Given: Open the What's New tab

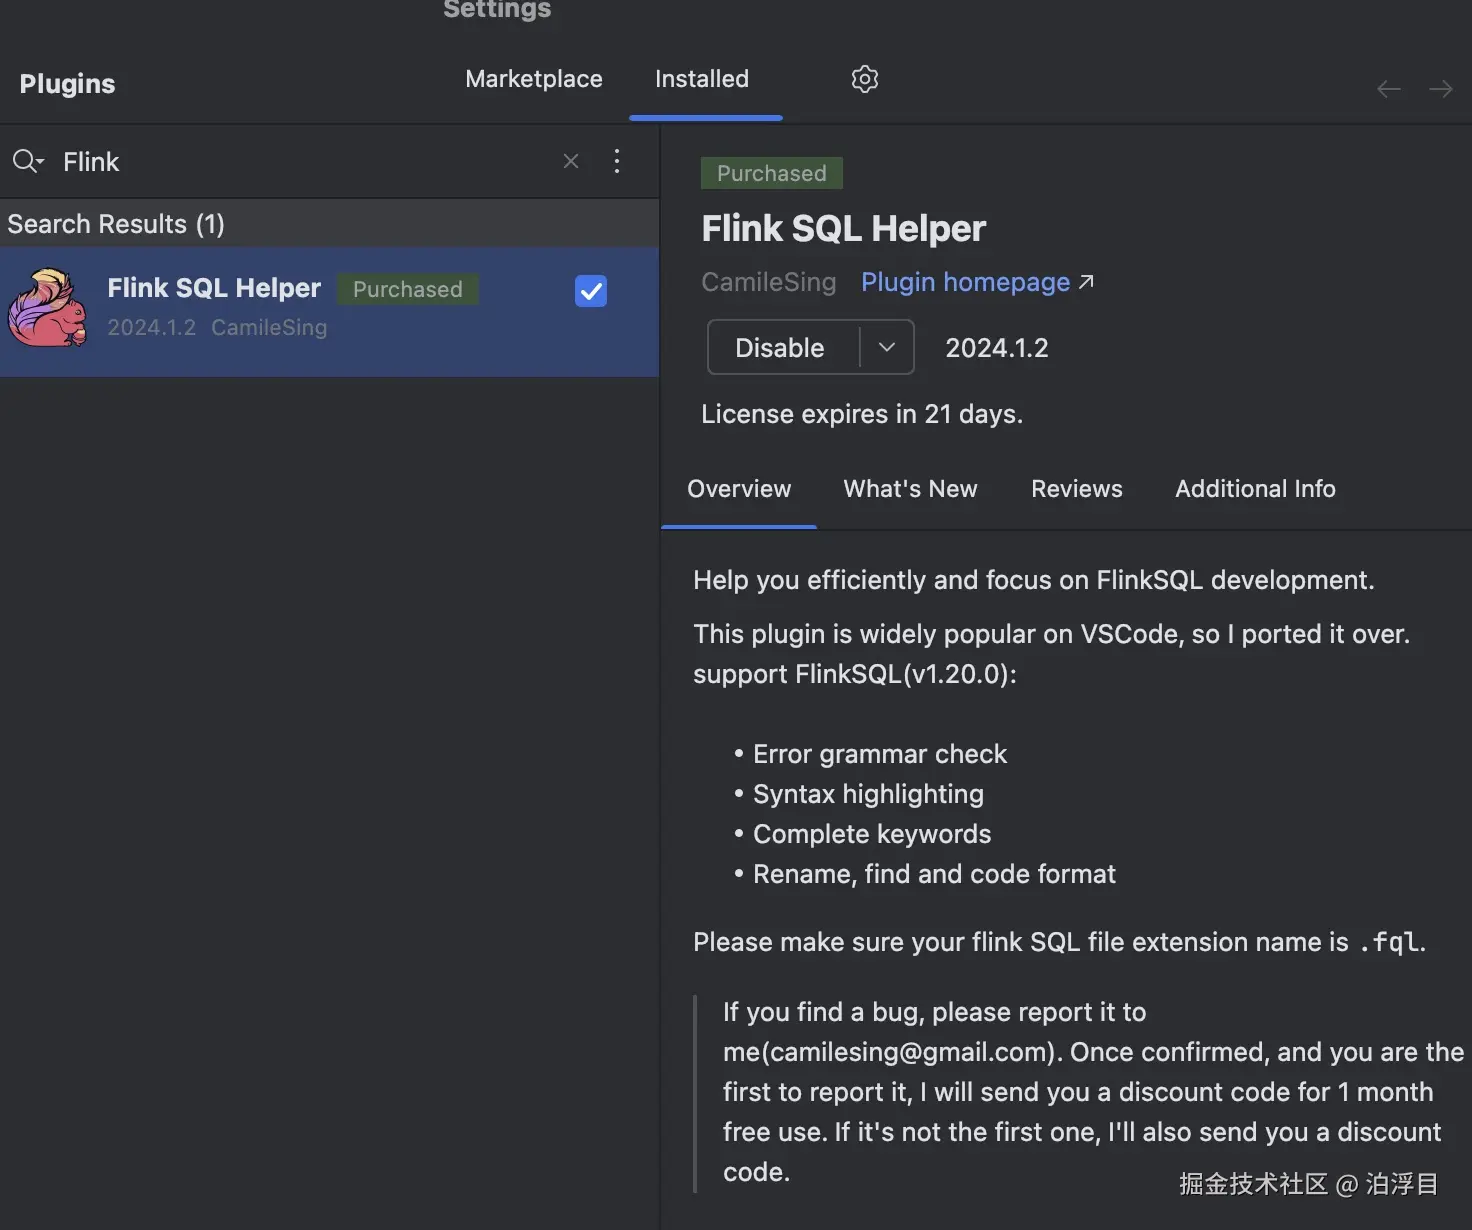Looking at the screenshot, I should (910, 489).
